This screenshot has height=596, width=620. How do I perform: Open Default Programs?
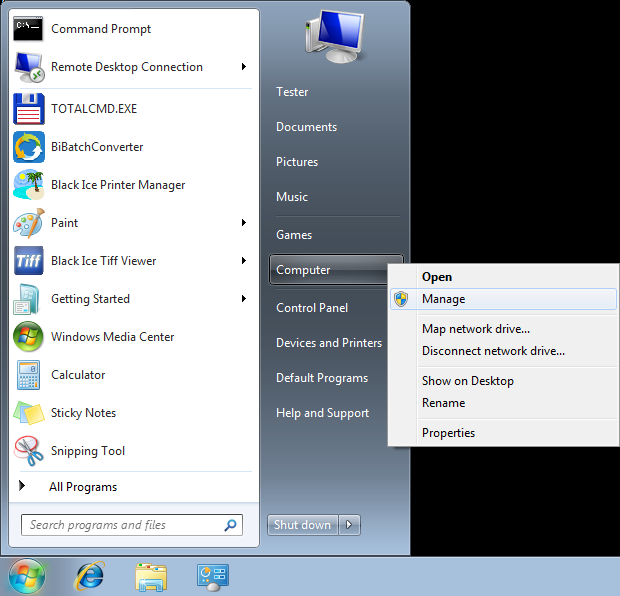click(x=322, y=378)
